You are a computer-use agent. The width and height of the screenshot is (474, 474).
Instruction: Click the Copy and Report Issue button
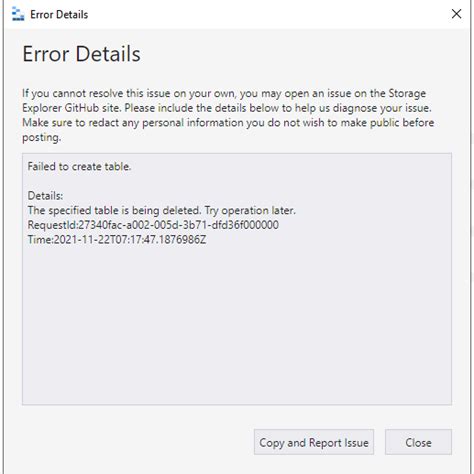314,442
